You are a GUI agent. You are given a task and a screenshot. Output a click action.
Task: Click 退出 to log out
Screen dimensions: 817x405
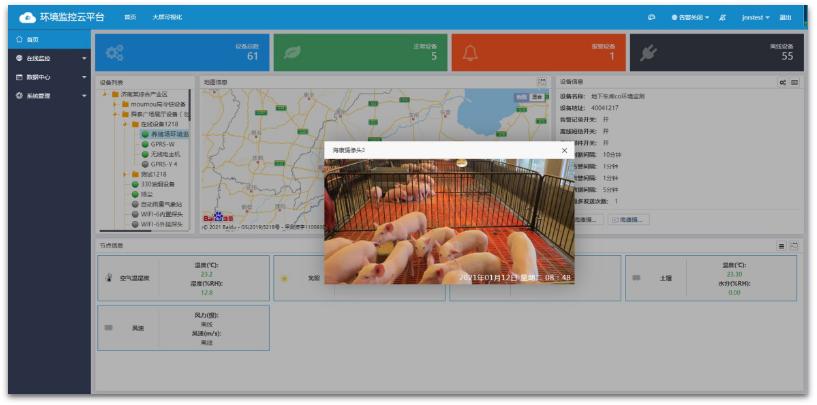click(x=785, y=18)
